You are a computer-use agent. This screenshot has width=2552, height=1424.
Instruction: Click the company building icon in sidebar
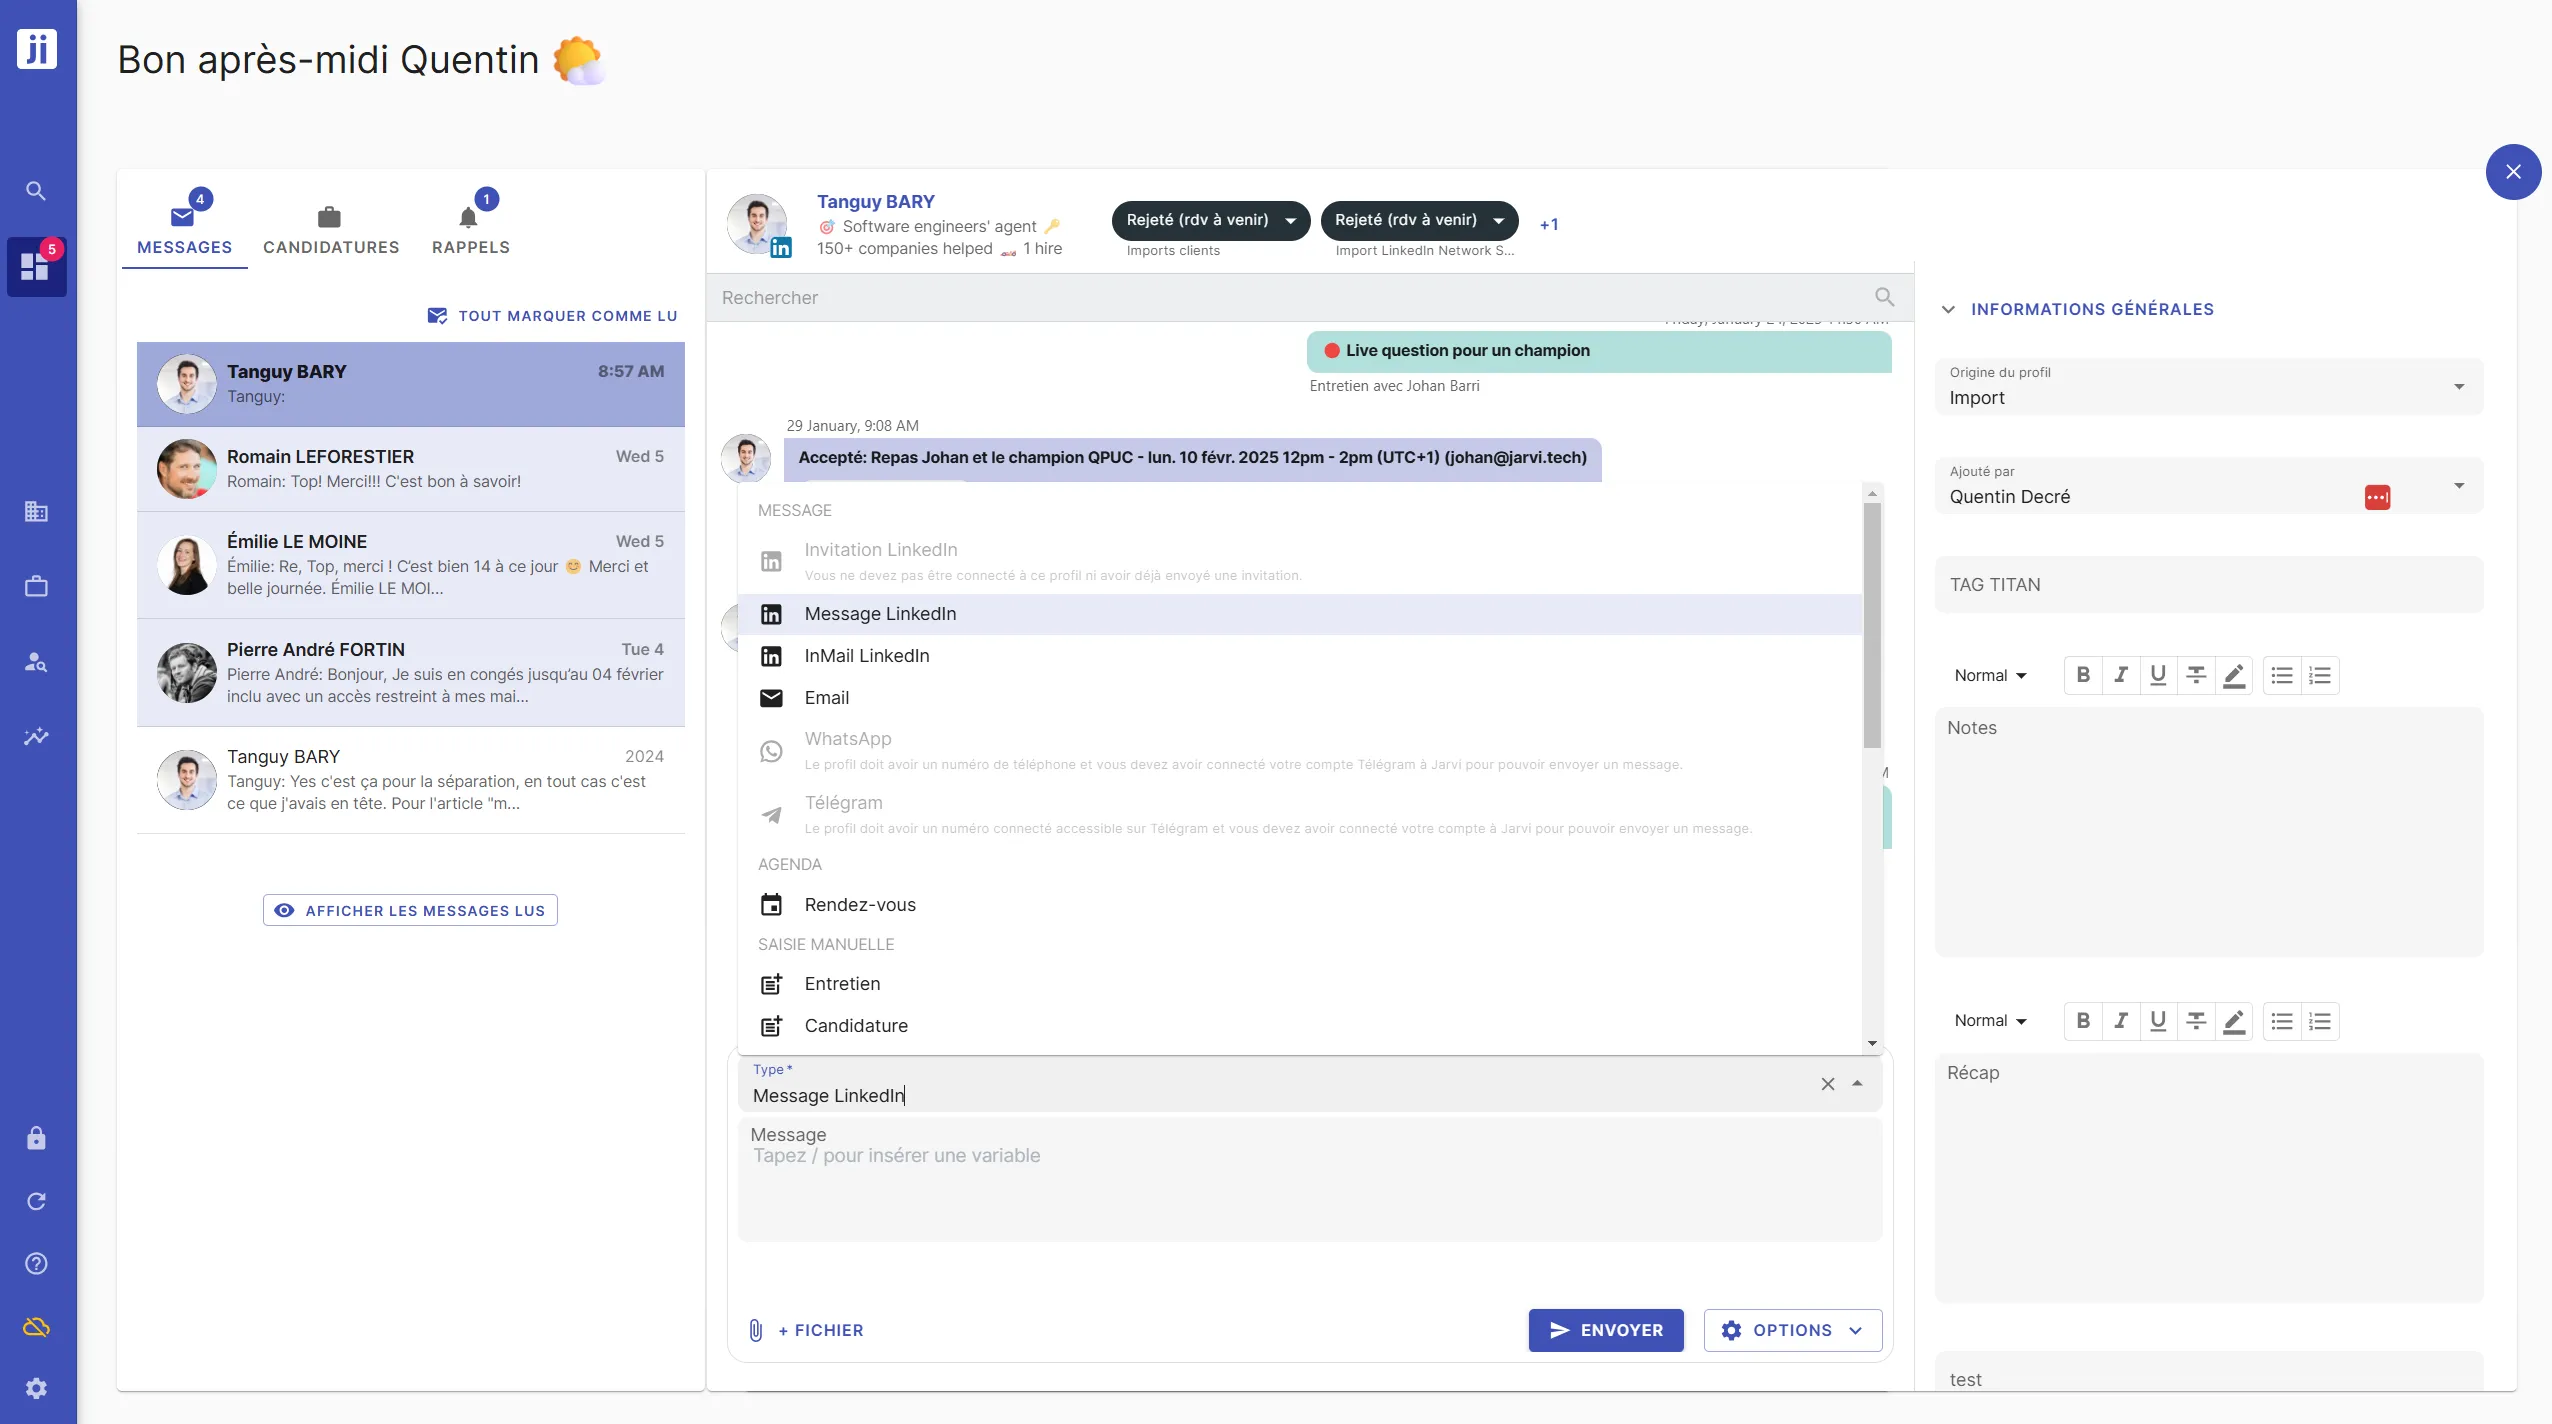tap(36, 512)
